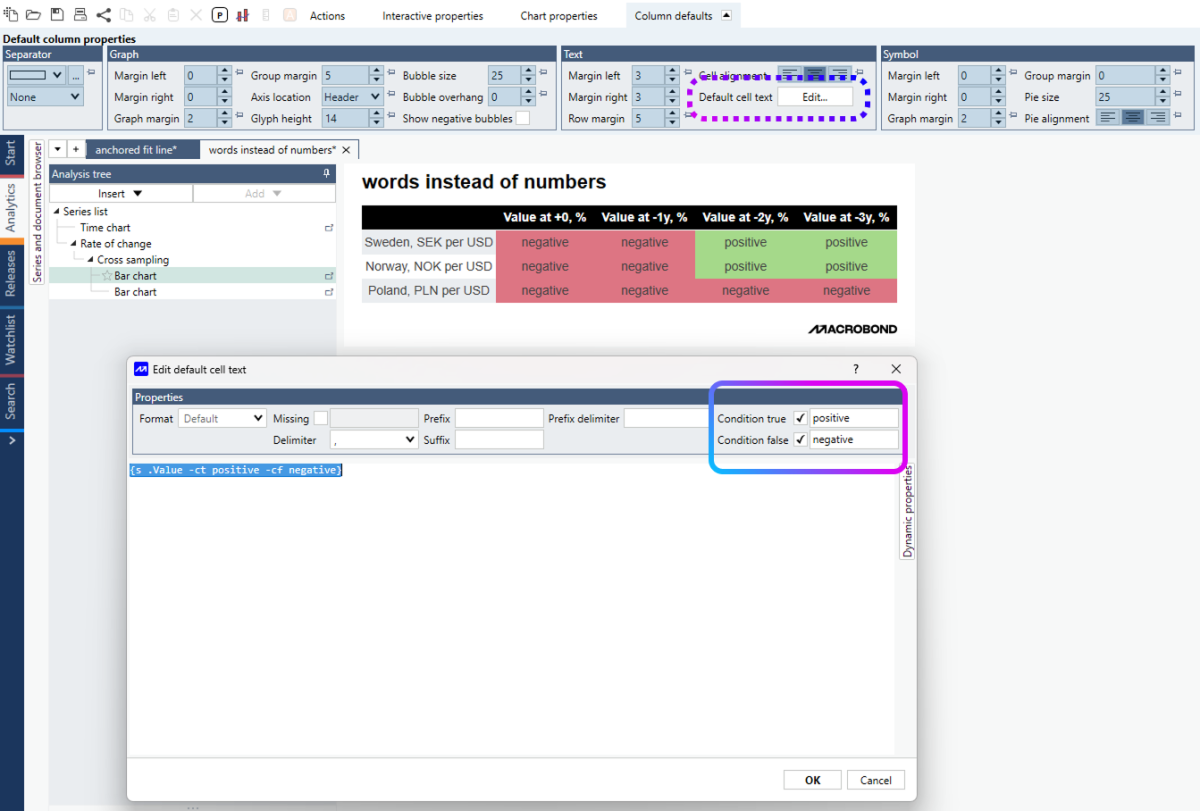
Task: Click the help question mark in dialog
Action: (856, 369)
